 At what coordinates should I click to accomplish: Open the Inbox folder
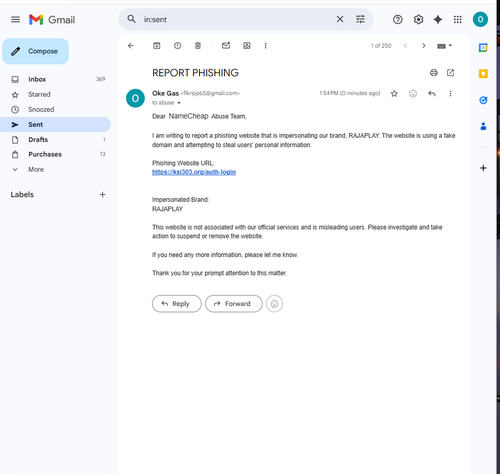click(55, 79)
